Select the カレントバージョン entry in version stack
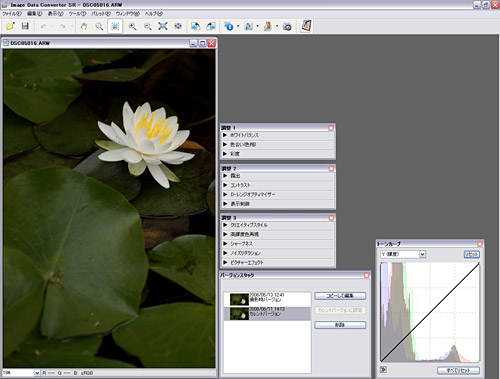This screenshot has width=500, height=379. 267,314
